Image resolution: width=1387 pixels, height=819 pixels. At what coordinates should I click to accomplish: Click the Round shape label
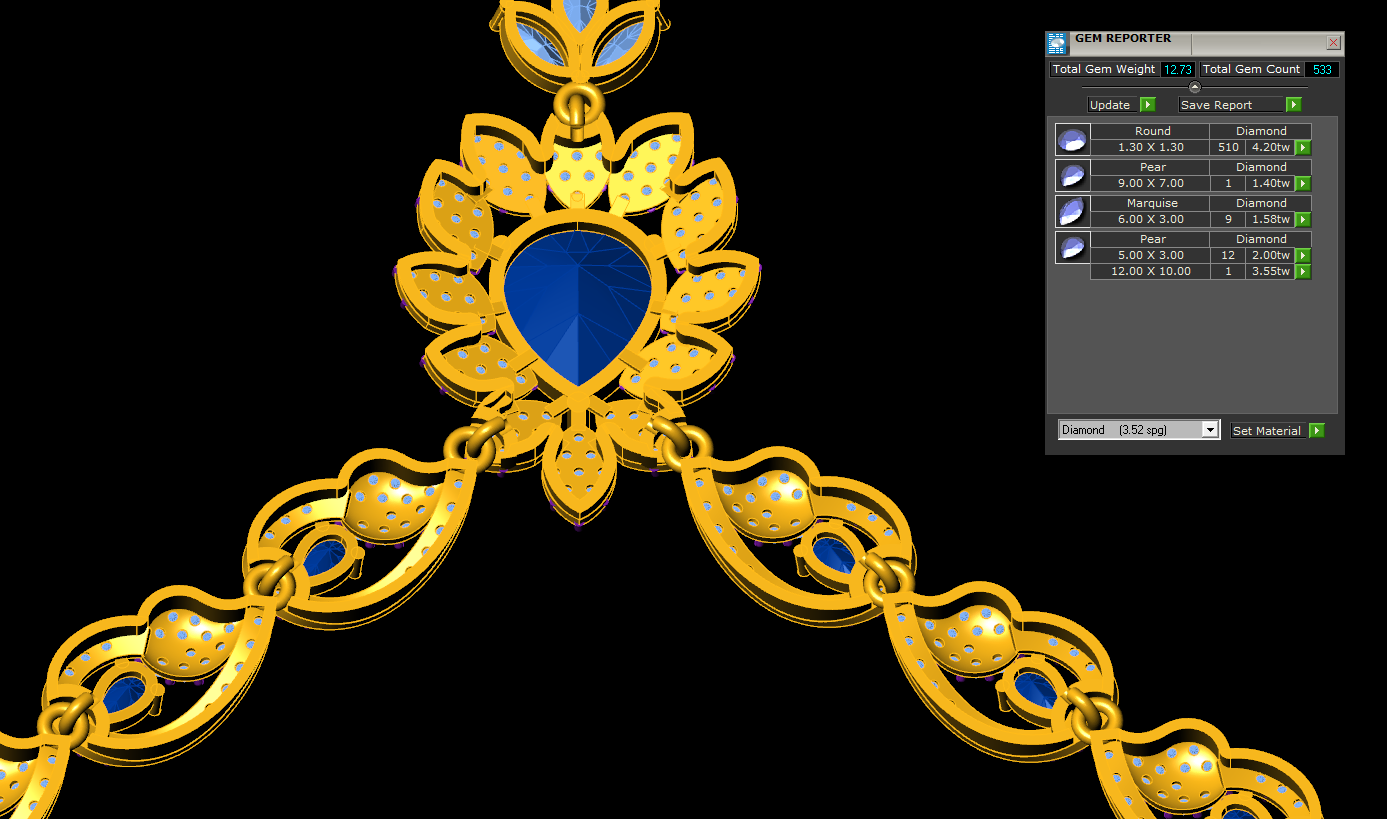pos(1152,131)
